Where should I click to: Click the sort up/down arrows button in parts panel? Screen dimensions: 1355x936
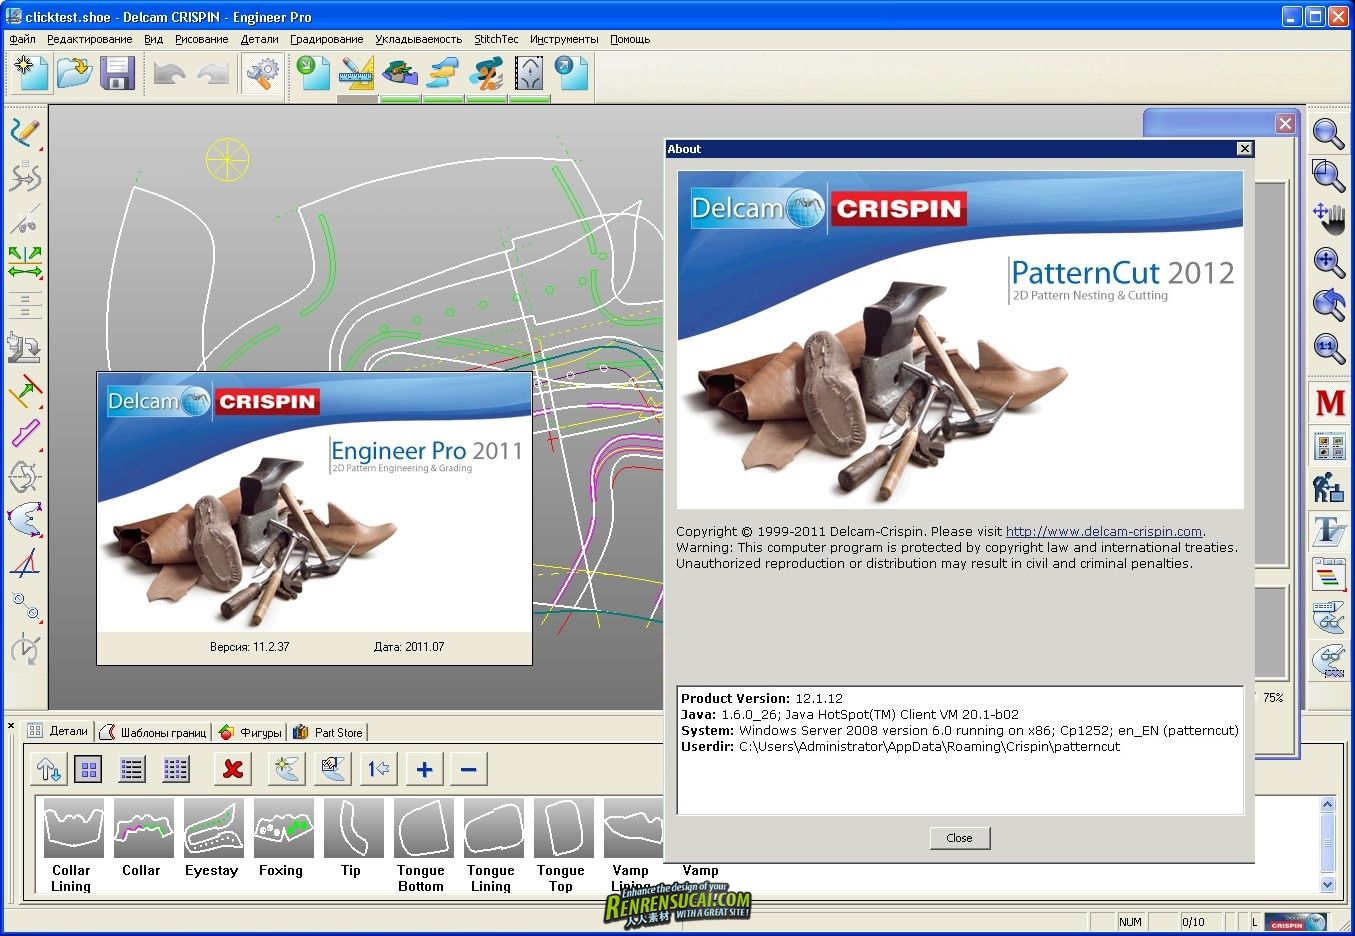pos(49,769)
